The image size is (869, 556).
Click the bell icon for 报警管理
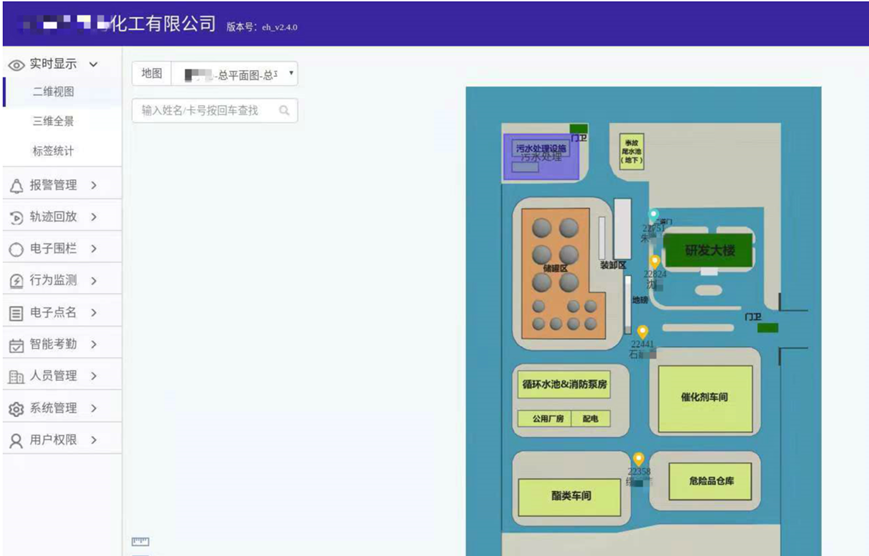pyautogui.click(x=16, y=186)
